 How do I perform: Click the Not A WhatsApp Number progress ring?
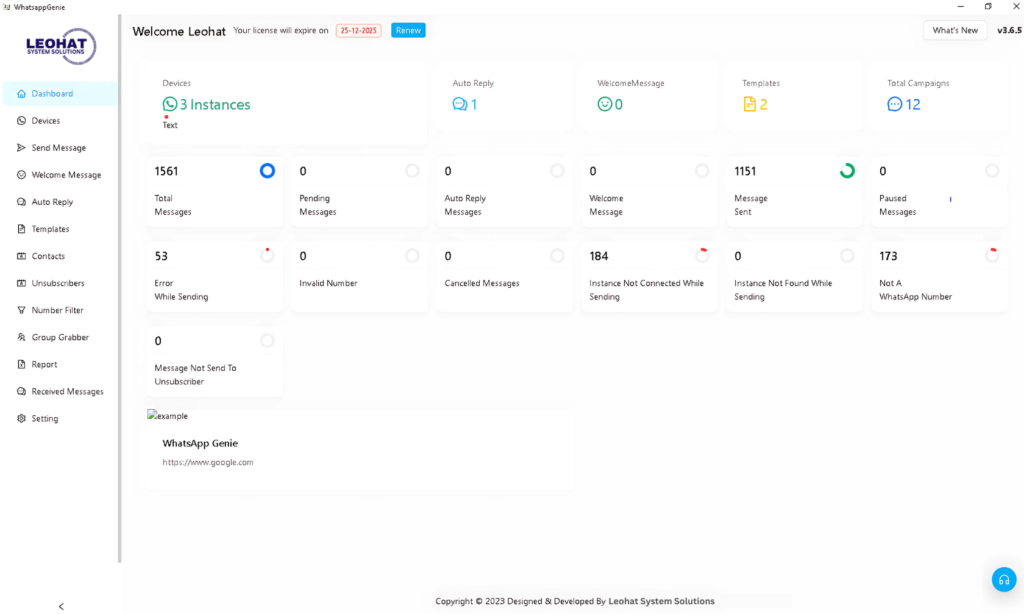tap(992, 255)
